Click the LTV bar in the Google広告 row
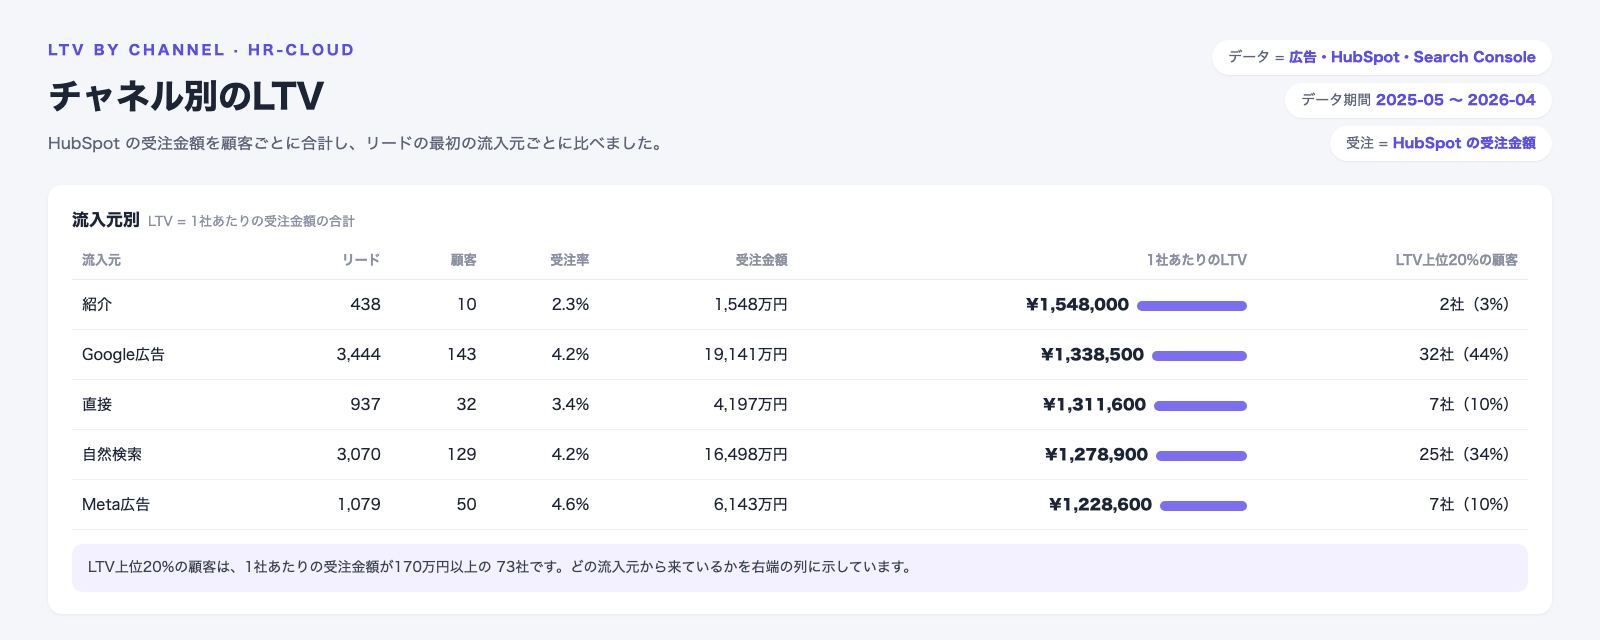The width and height of the screenshot is (1600, 640). (x=1199, y=356)
